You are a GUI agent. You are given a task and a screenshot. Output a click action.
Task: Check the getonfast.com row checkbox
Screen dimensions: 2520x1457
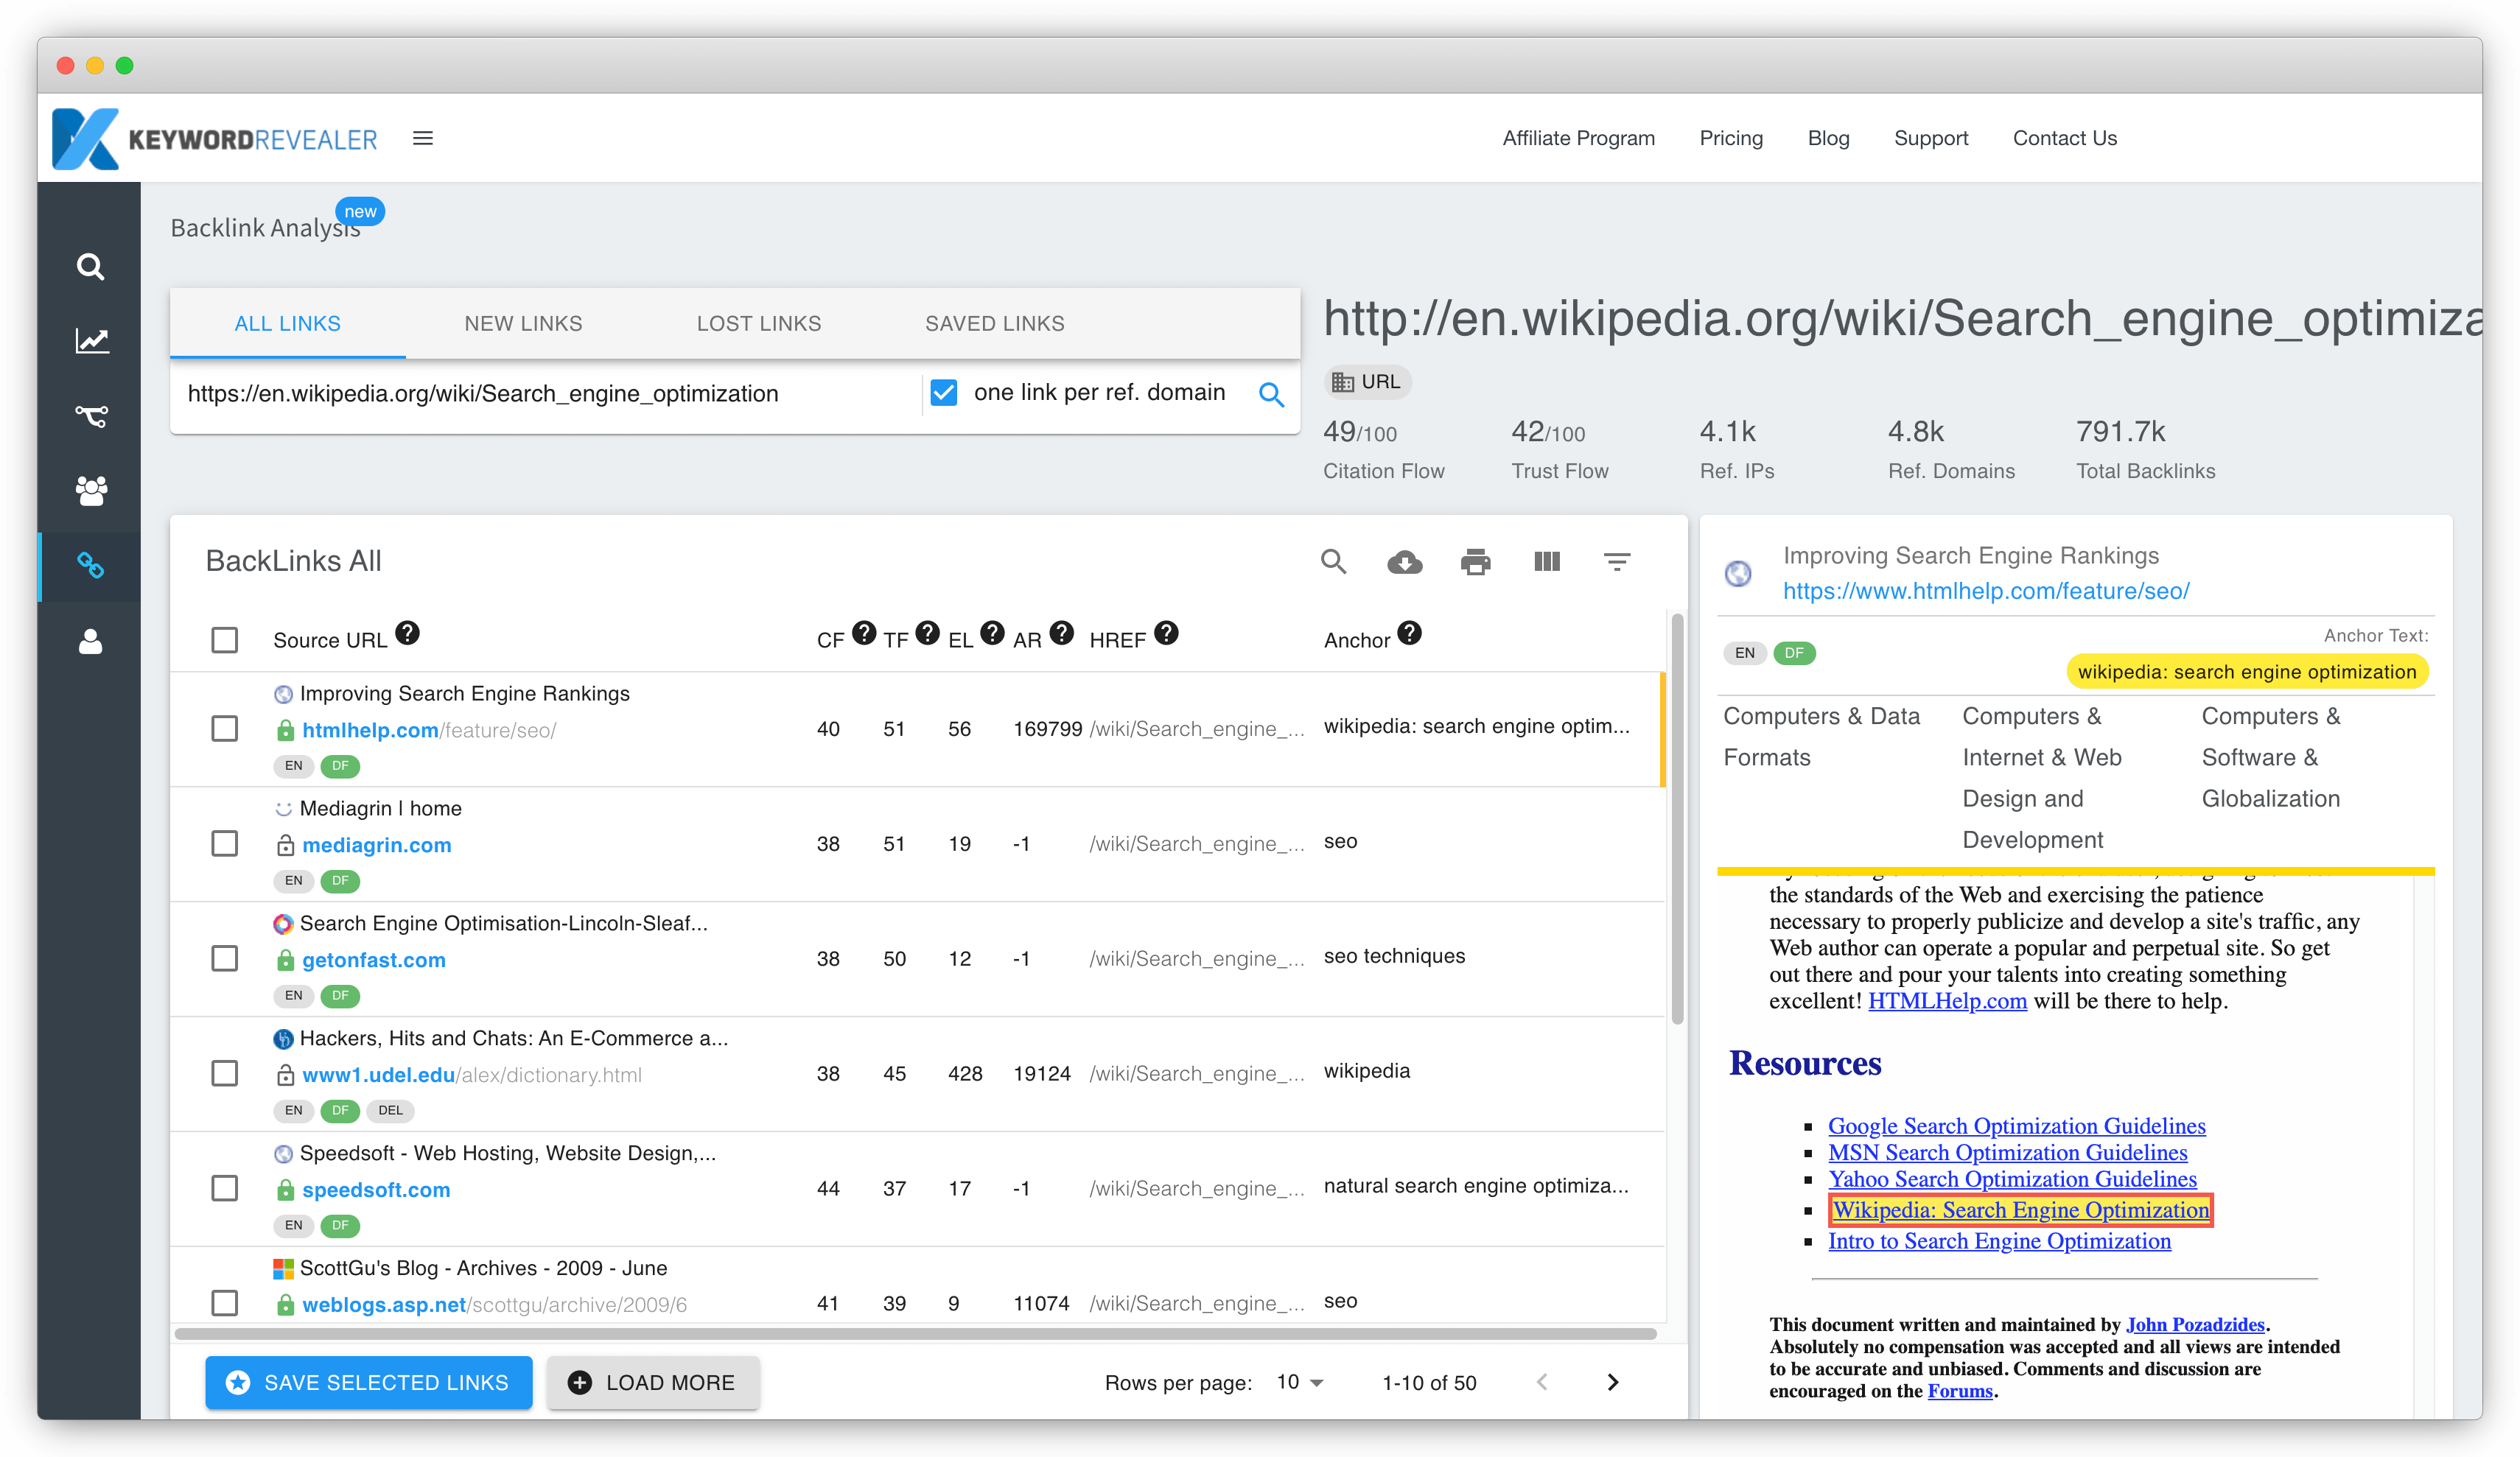224,958
